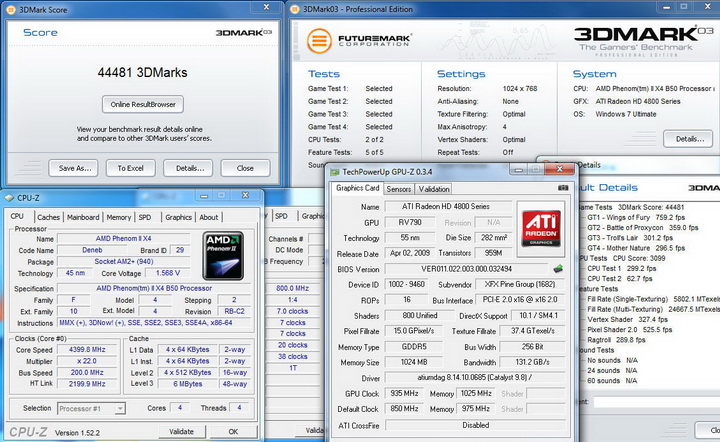This screenshot has height=442, width=720.
Task: Switch to Sensors tab in GPU-Z
Action: [x=399, y=189]
